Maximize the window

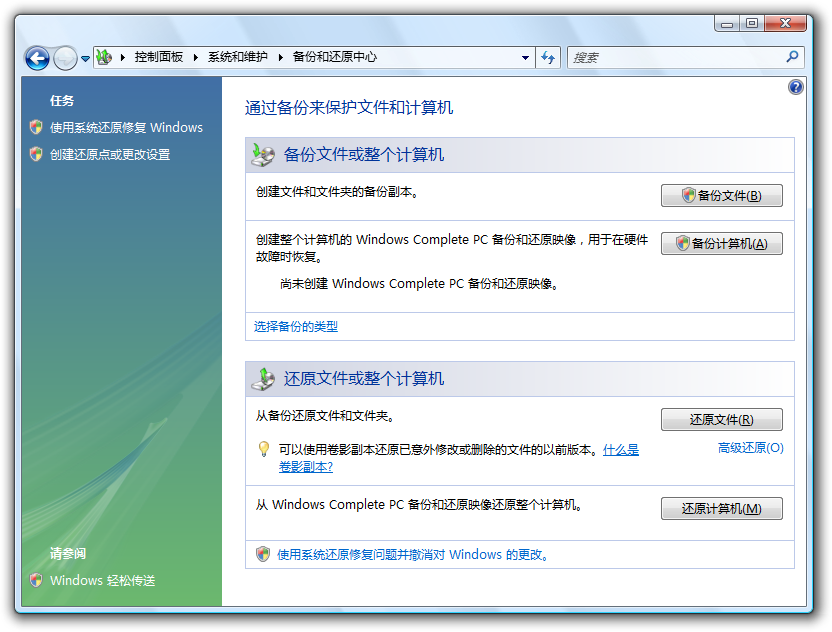[x=752, y=24]
